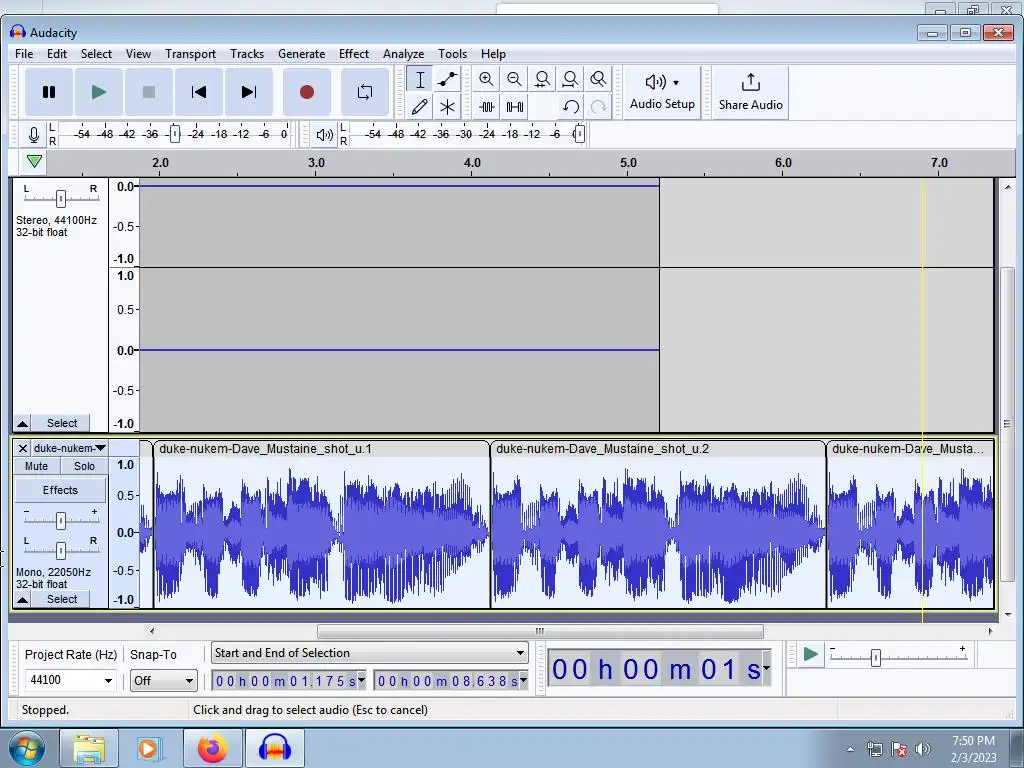The image size is (1024, 768).
Task: Click the Zoom Out magnifier
Action: click(514, 80)
